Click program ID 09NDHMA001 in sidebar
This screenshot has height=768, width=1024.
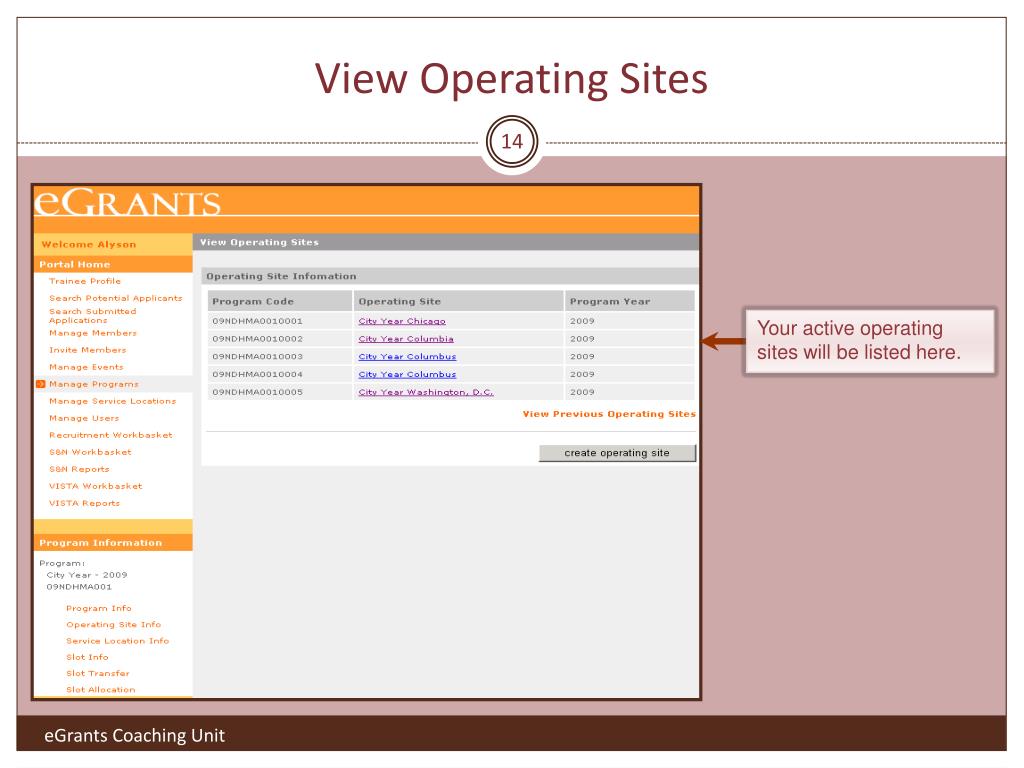[x=79, y=587]
